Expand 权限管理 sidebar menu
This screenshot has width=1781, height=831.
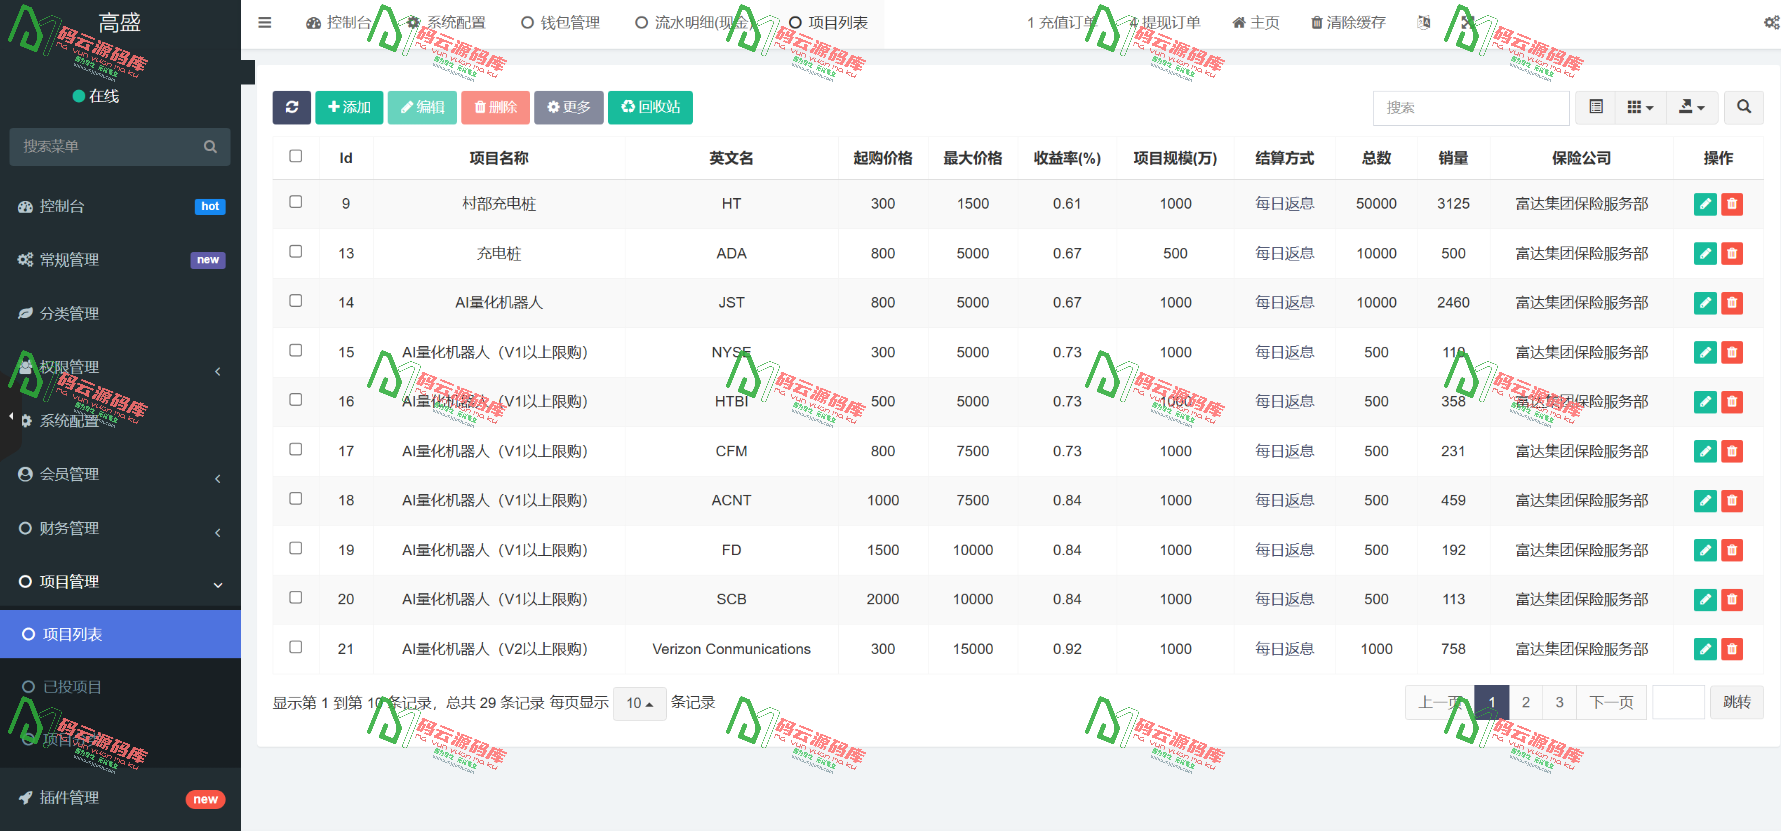[120, 367]
